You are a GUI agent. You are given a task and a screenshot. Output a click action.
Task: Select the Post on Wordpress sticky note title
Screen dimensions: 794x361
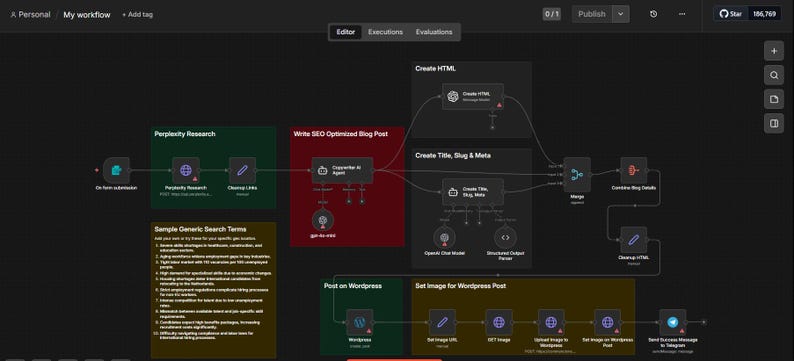pos(353,286)
